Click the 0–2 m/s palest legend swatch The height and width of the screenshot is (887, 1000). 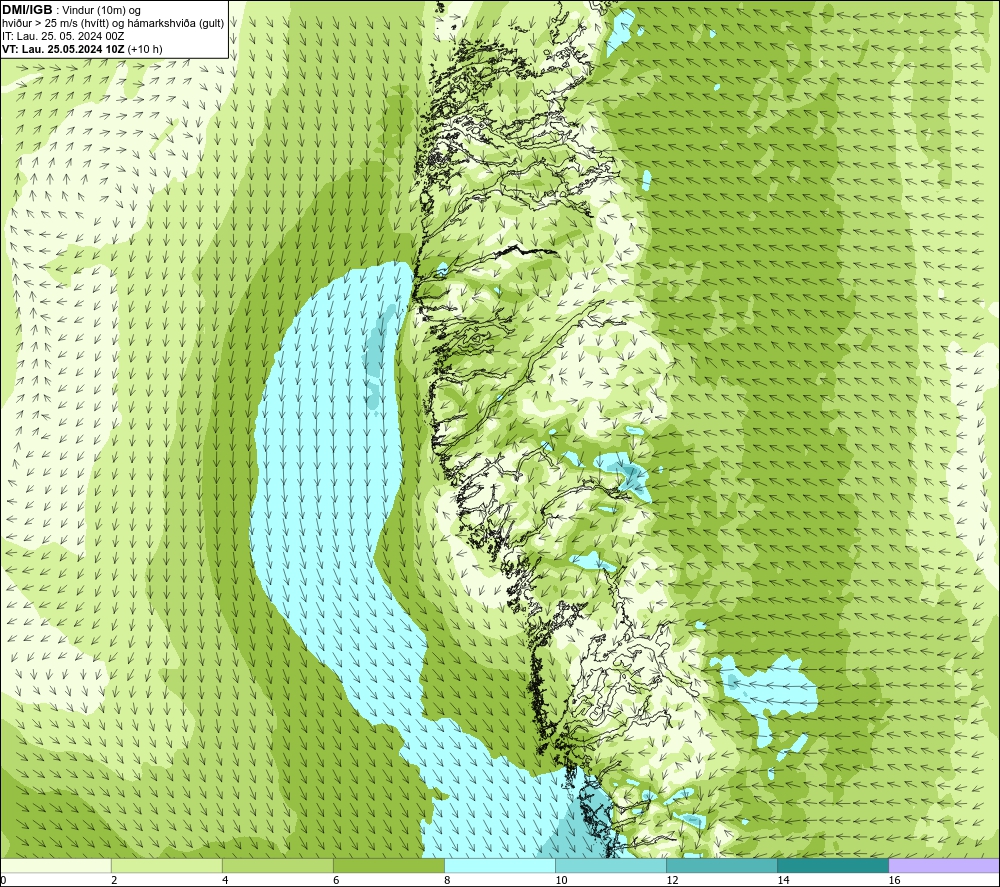click(x=56, y=866)
